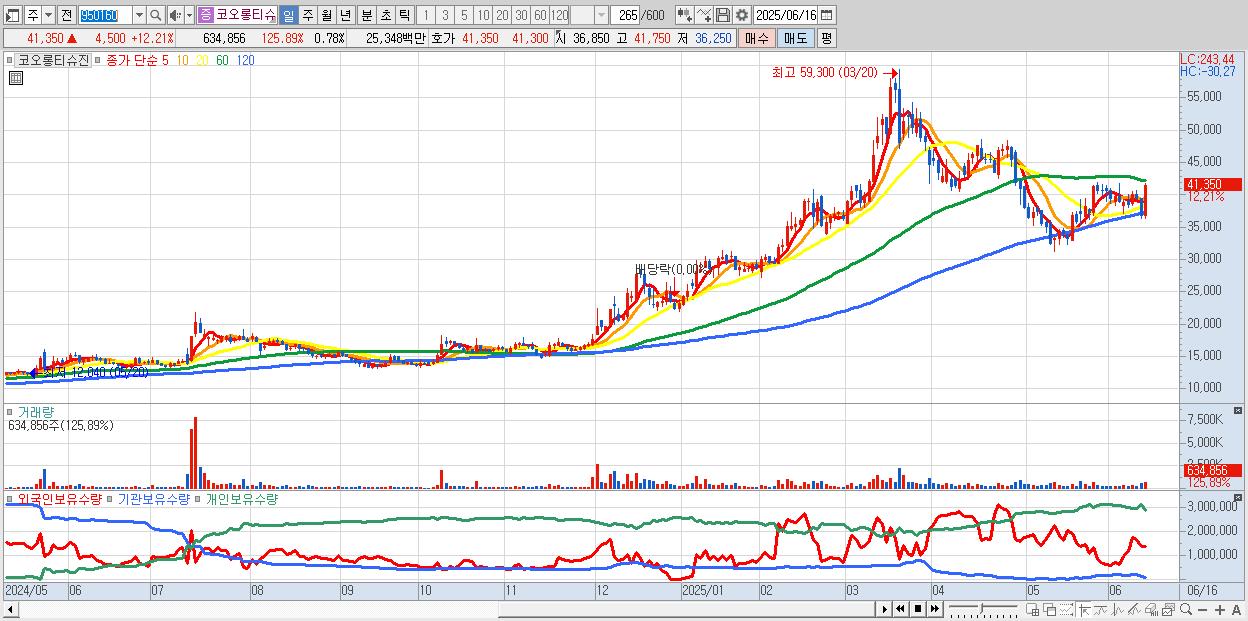1248x621 pixels.
Task: Select the 3 interval button
Action: (445, 15)
